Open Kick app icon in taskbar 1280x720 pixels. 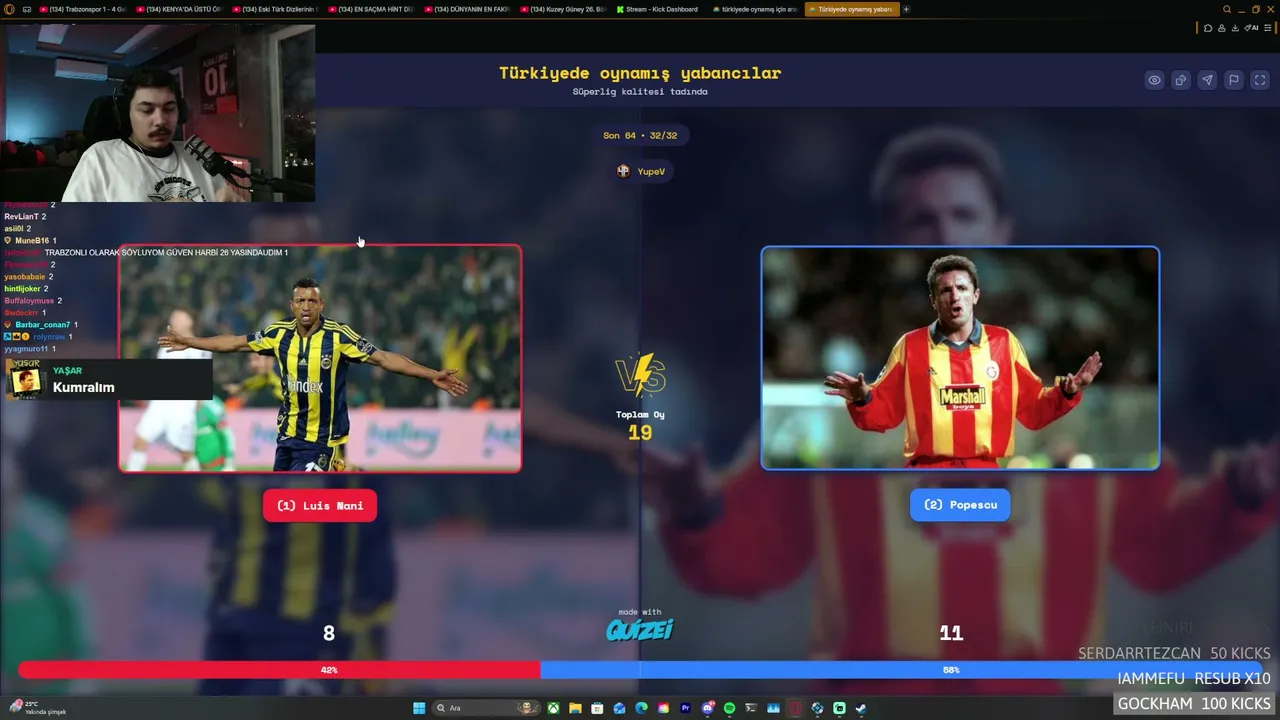(x=839, y=708)
